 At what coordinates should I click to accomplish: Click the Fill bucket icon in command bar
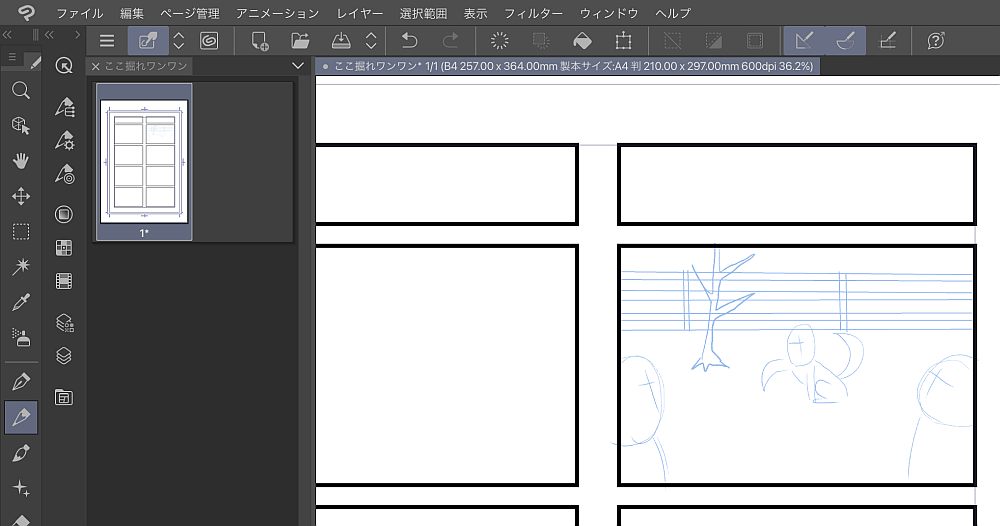582,41
